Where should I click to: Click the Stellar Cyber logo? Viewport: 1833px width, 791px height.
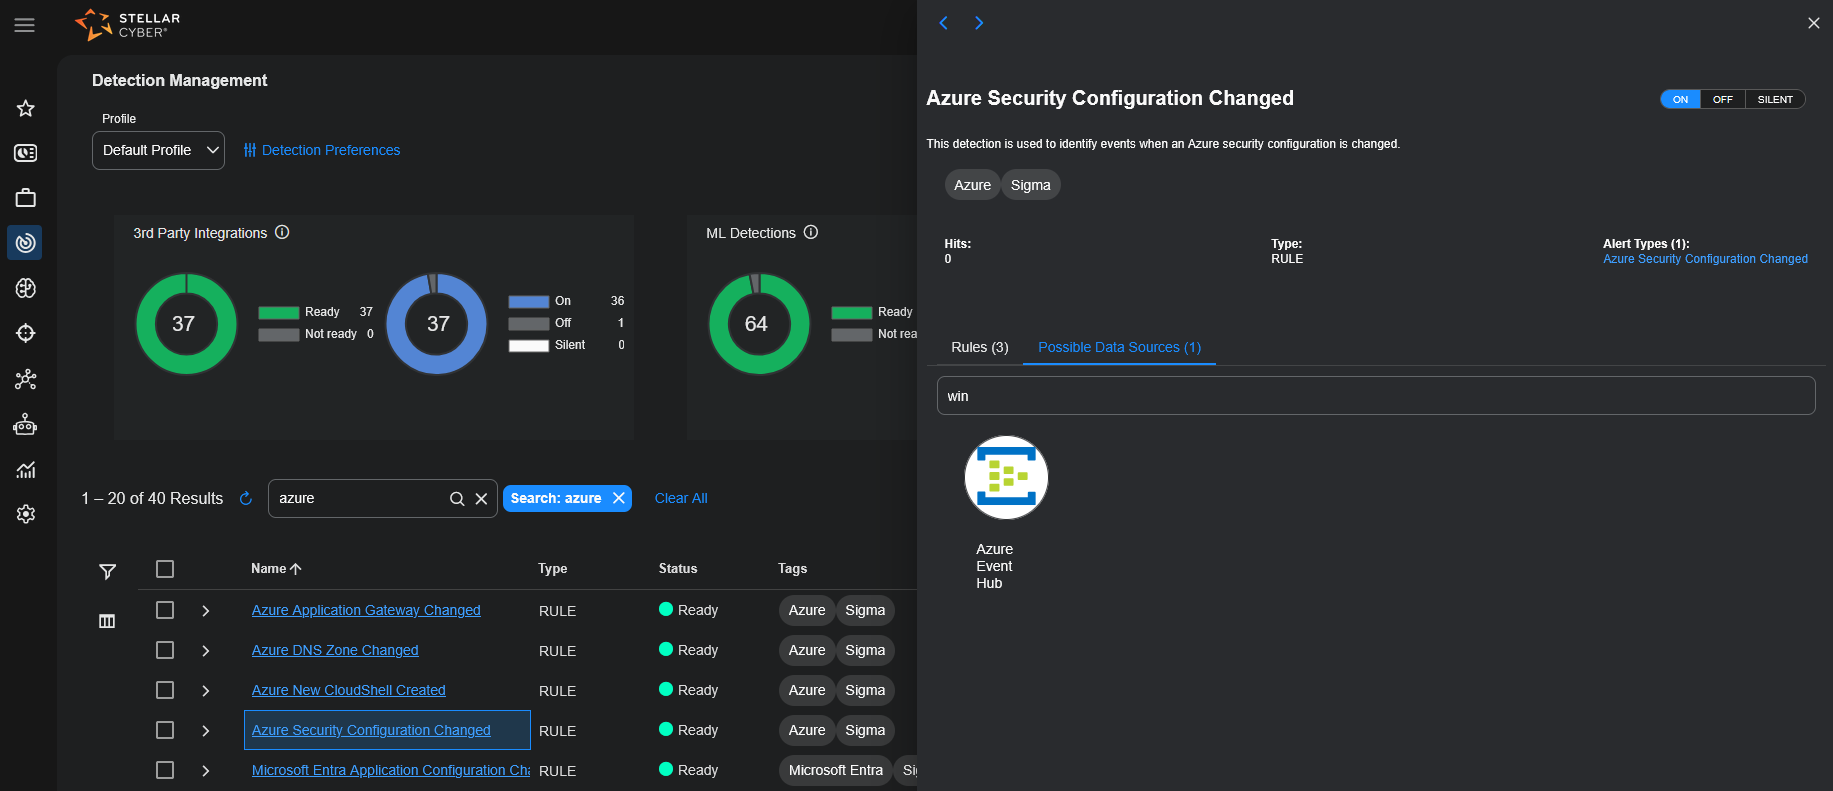point(128,25)
